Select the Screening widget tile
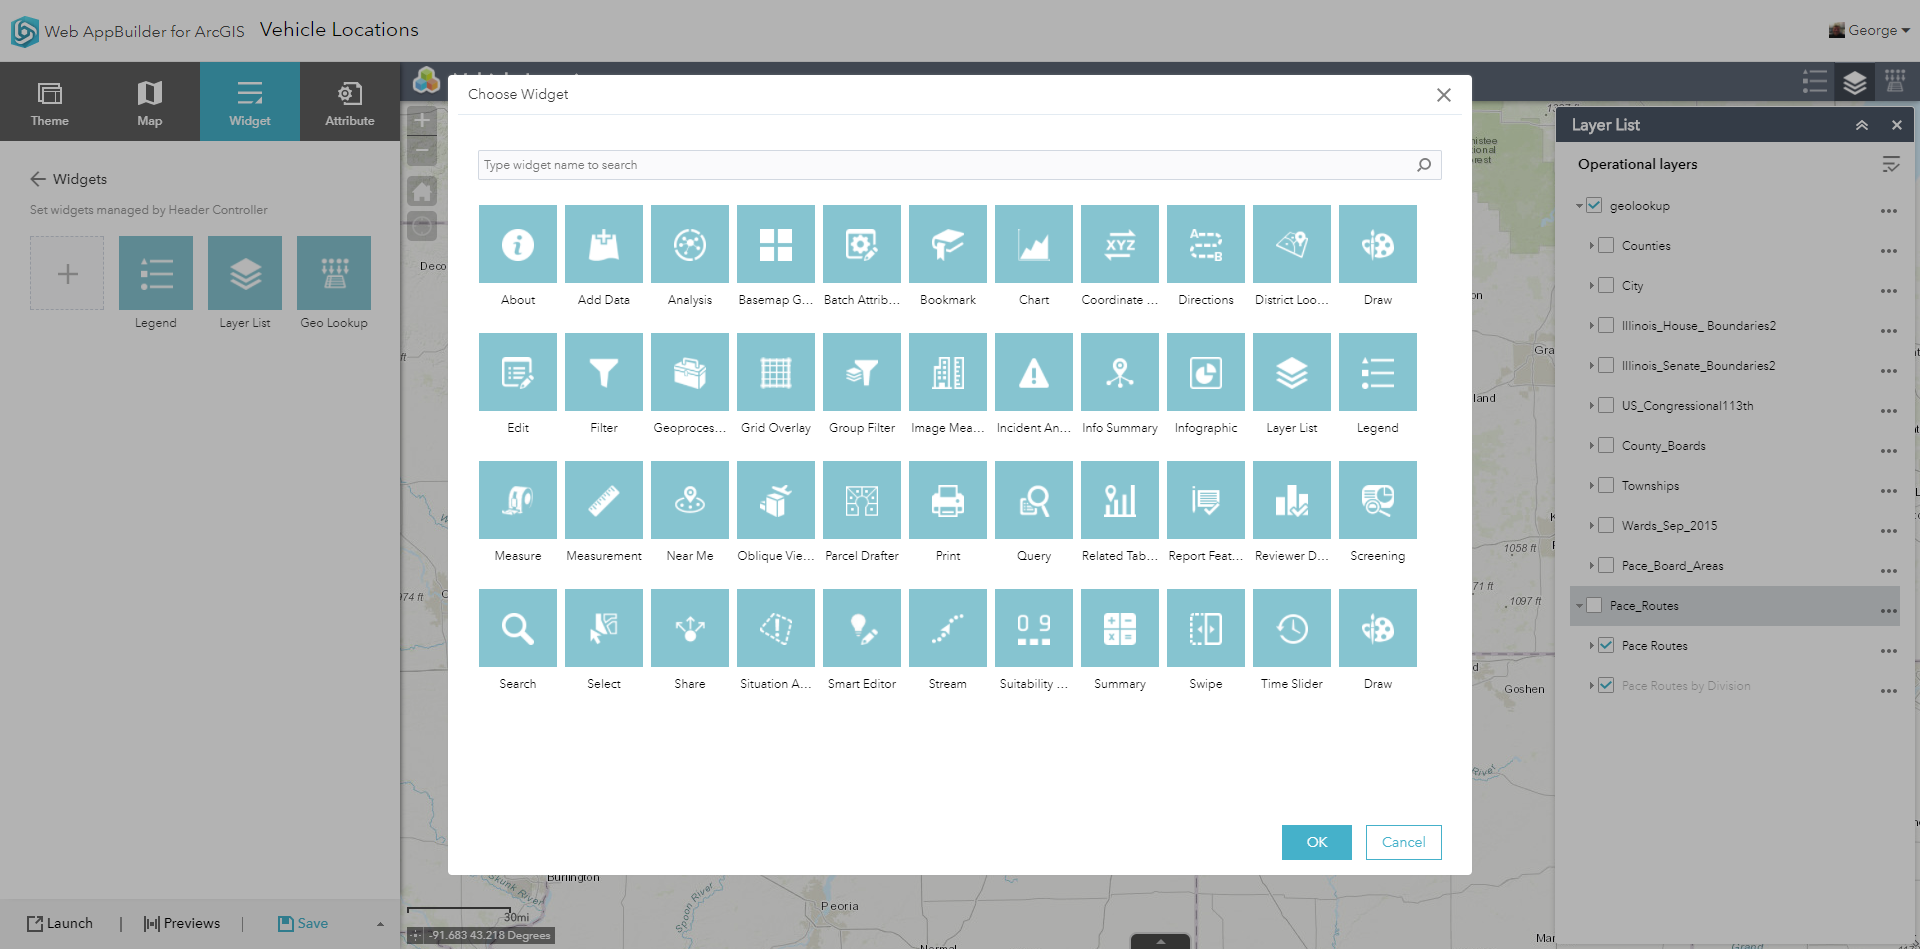Screen dimensions: 1920x949 coord(1378,500)
